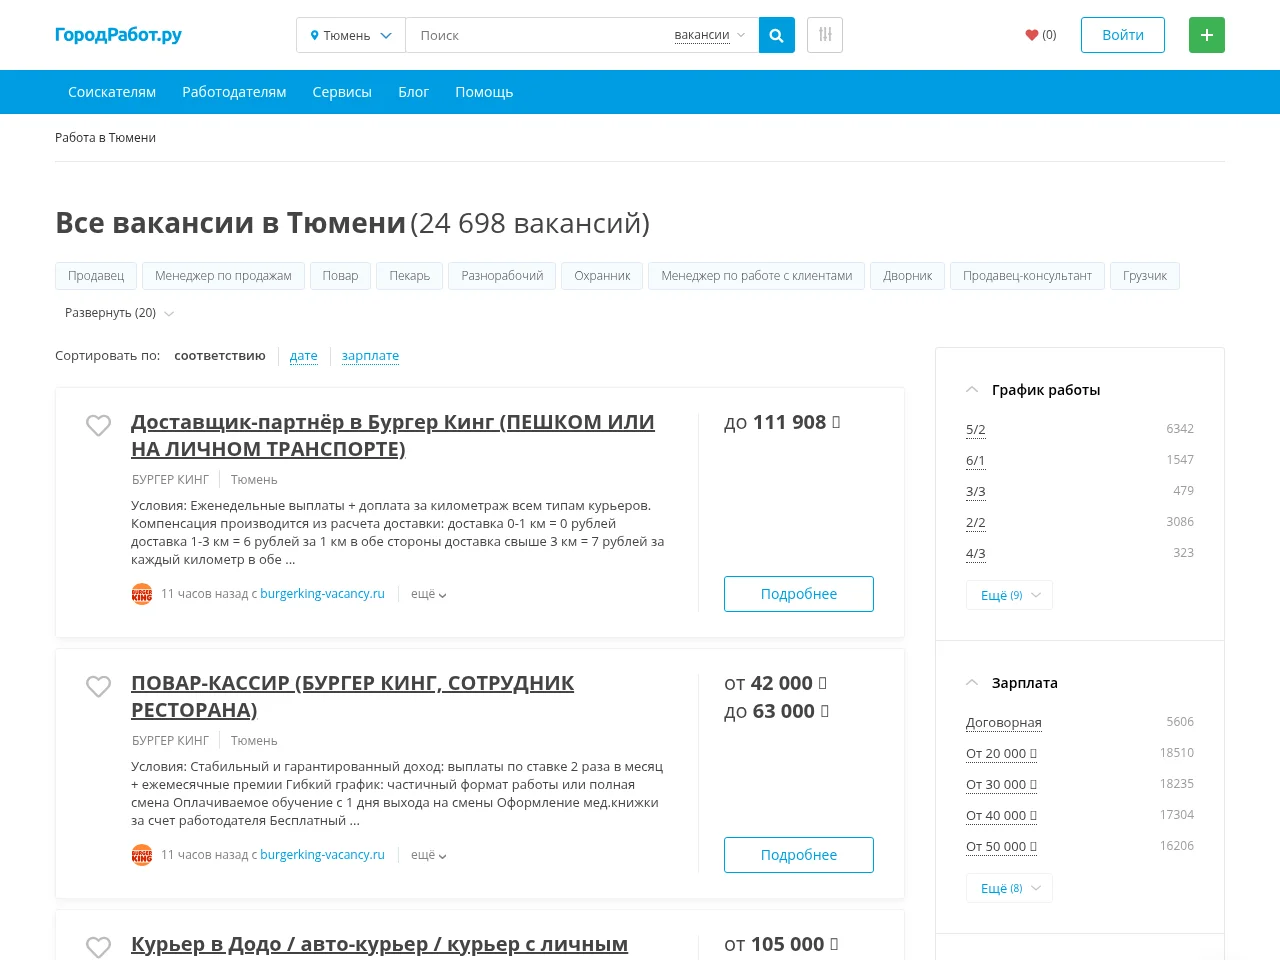
Task: Open the Помощь menu item
Action: (484, 92)
